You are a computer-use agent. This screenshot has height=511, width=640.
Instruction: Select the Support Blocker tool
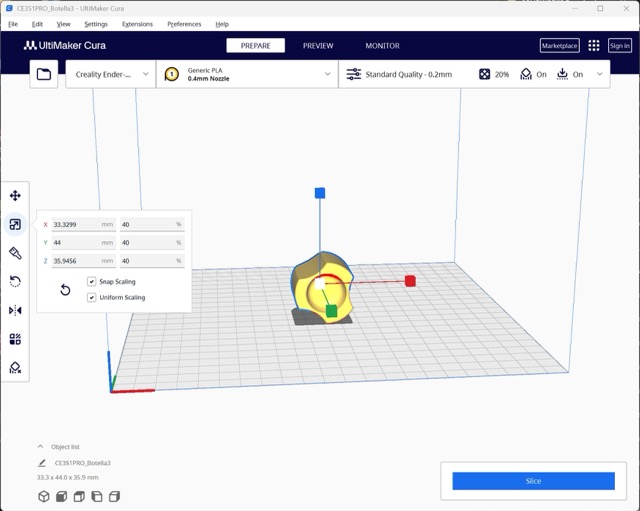[15, 368]
